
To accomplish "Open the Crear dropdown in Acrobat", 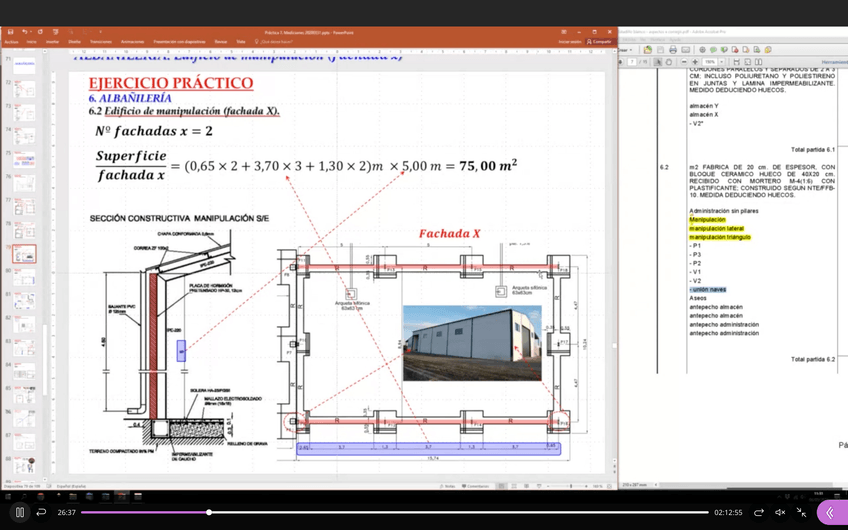I will 626,49.
